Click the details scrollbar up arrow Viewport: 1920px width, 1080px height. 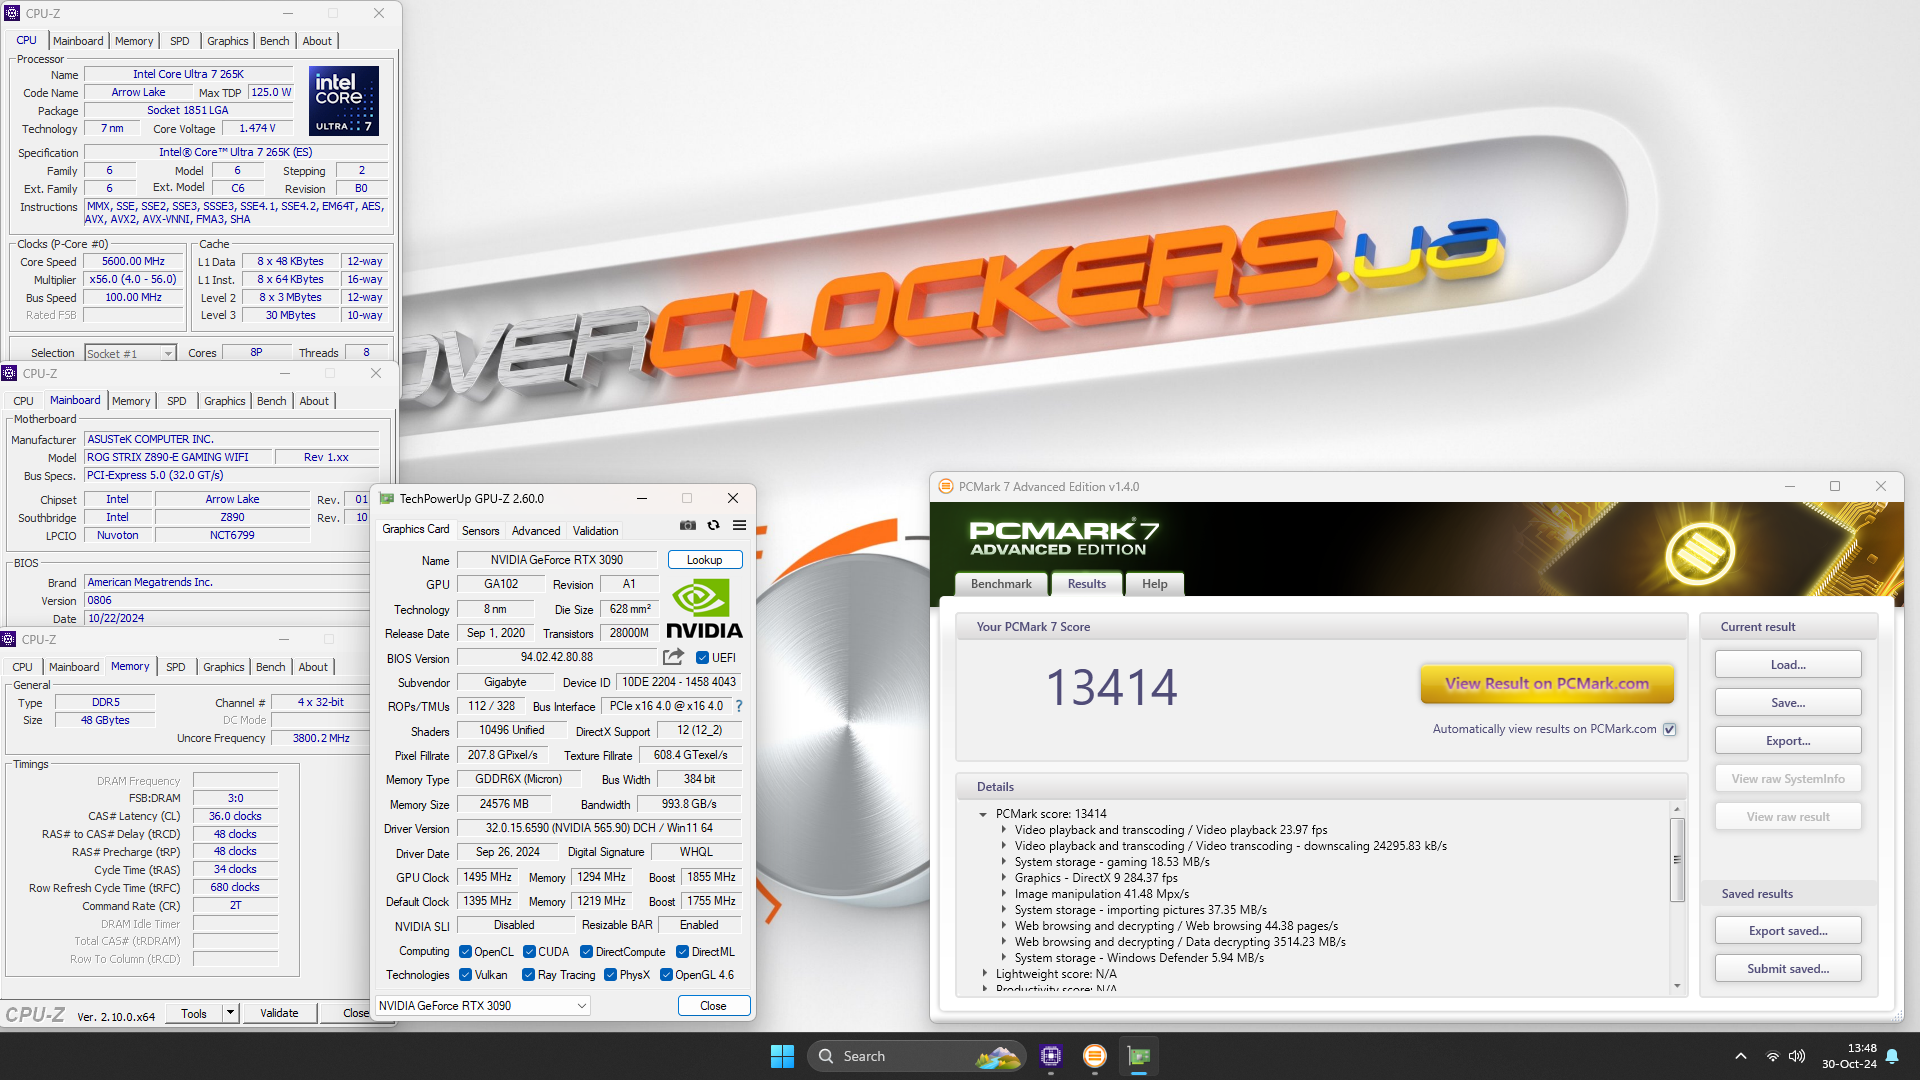coord(1677,809)
